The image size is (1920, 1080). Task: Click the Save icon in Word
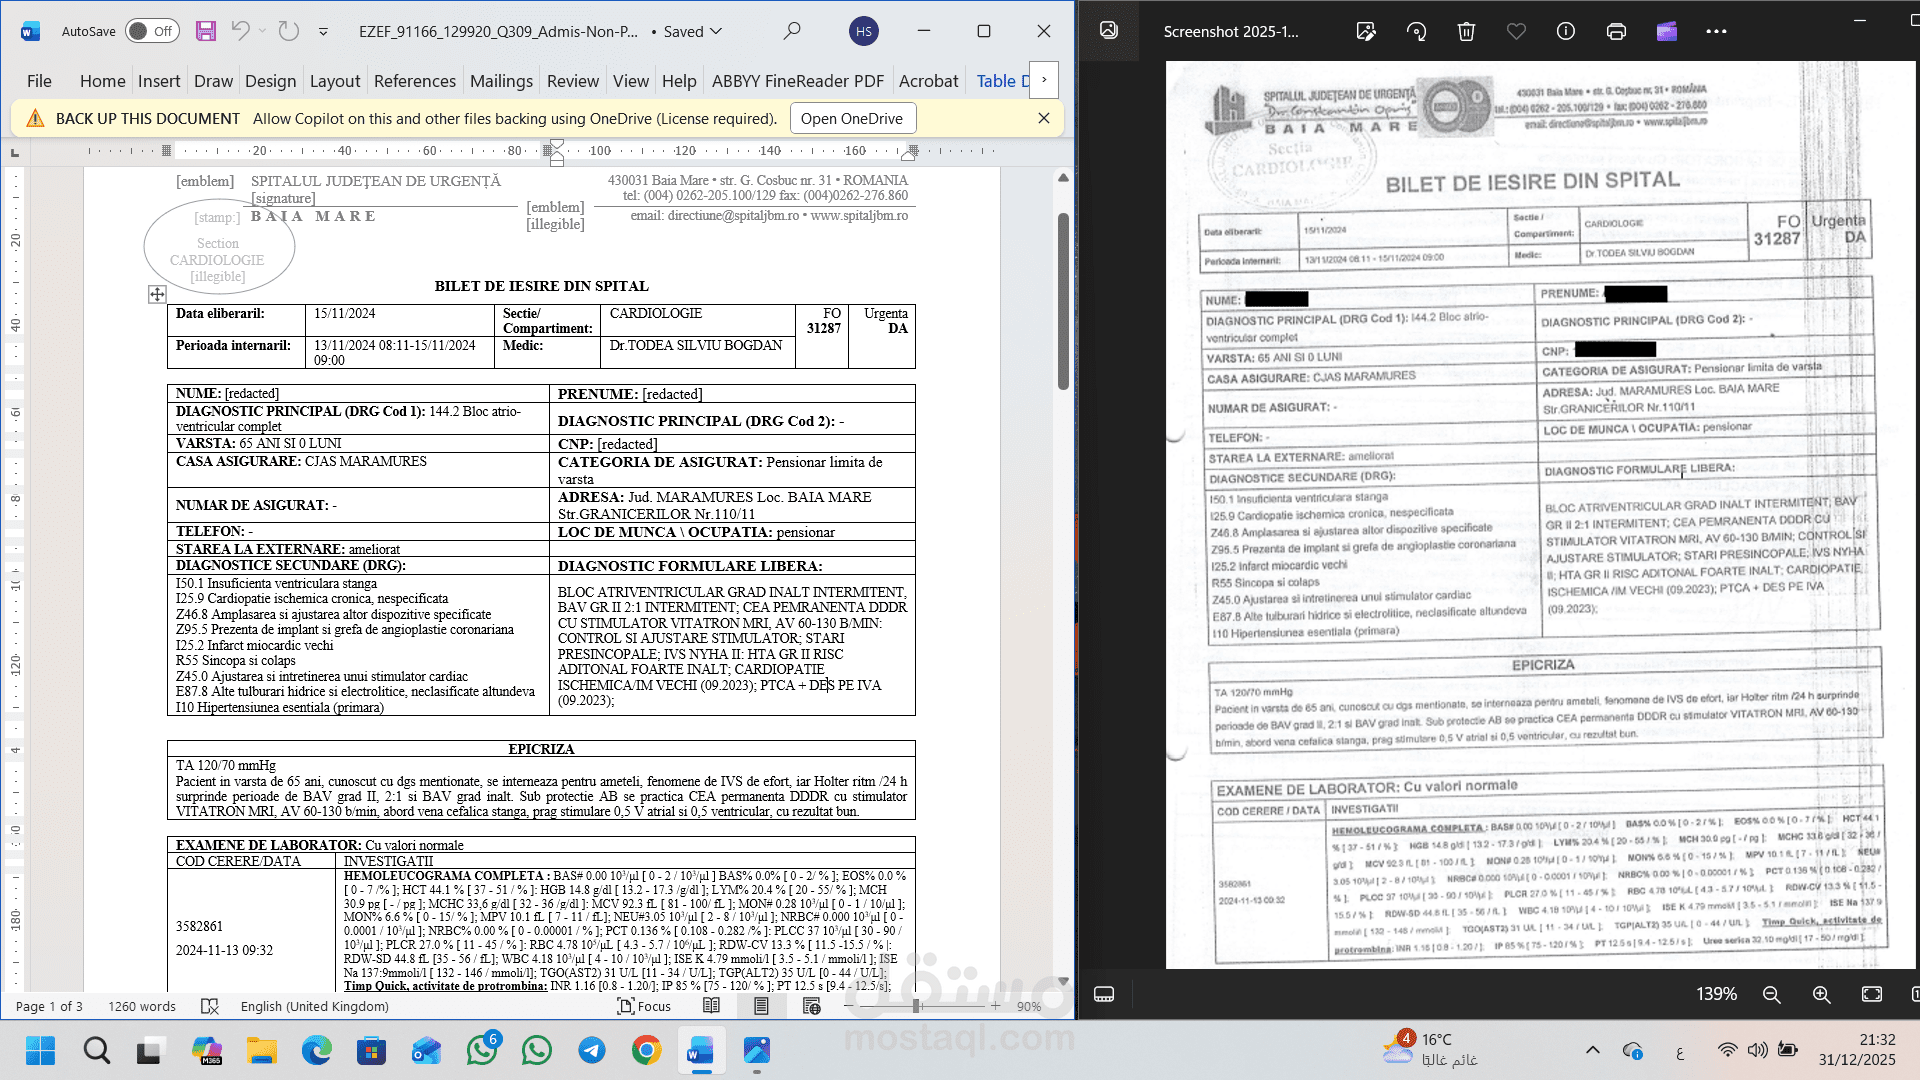coord(205,31)
